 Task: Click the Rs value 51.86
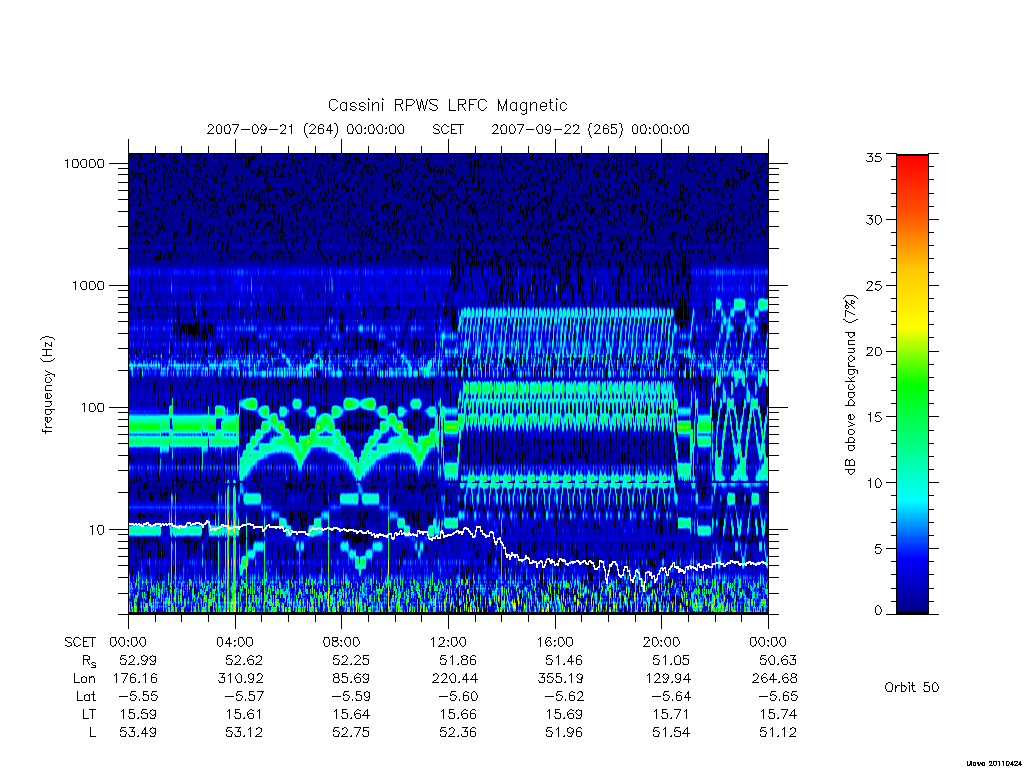pyautogui.click(x=458, y=660)
